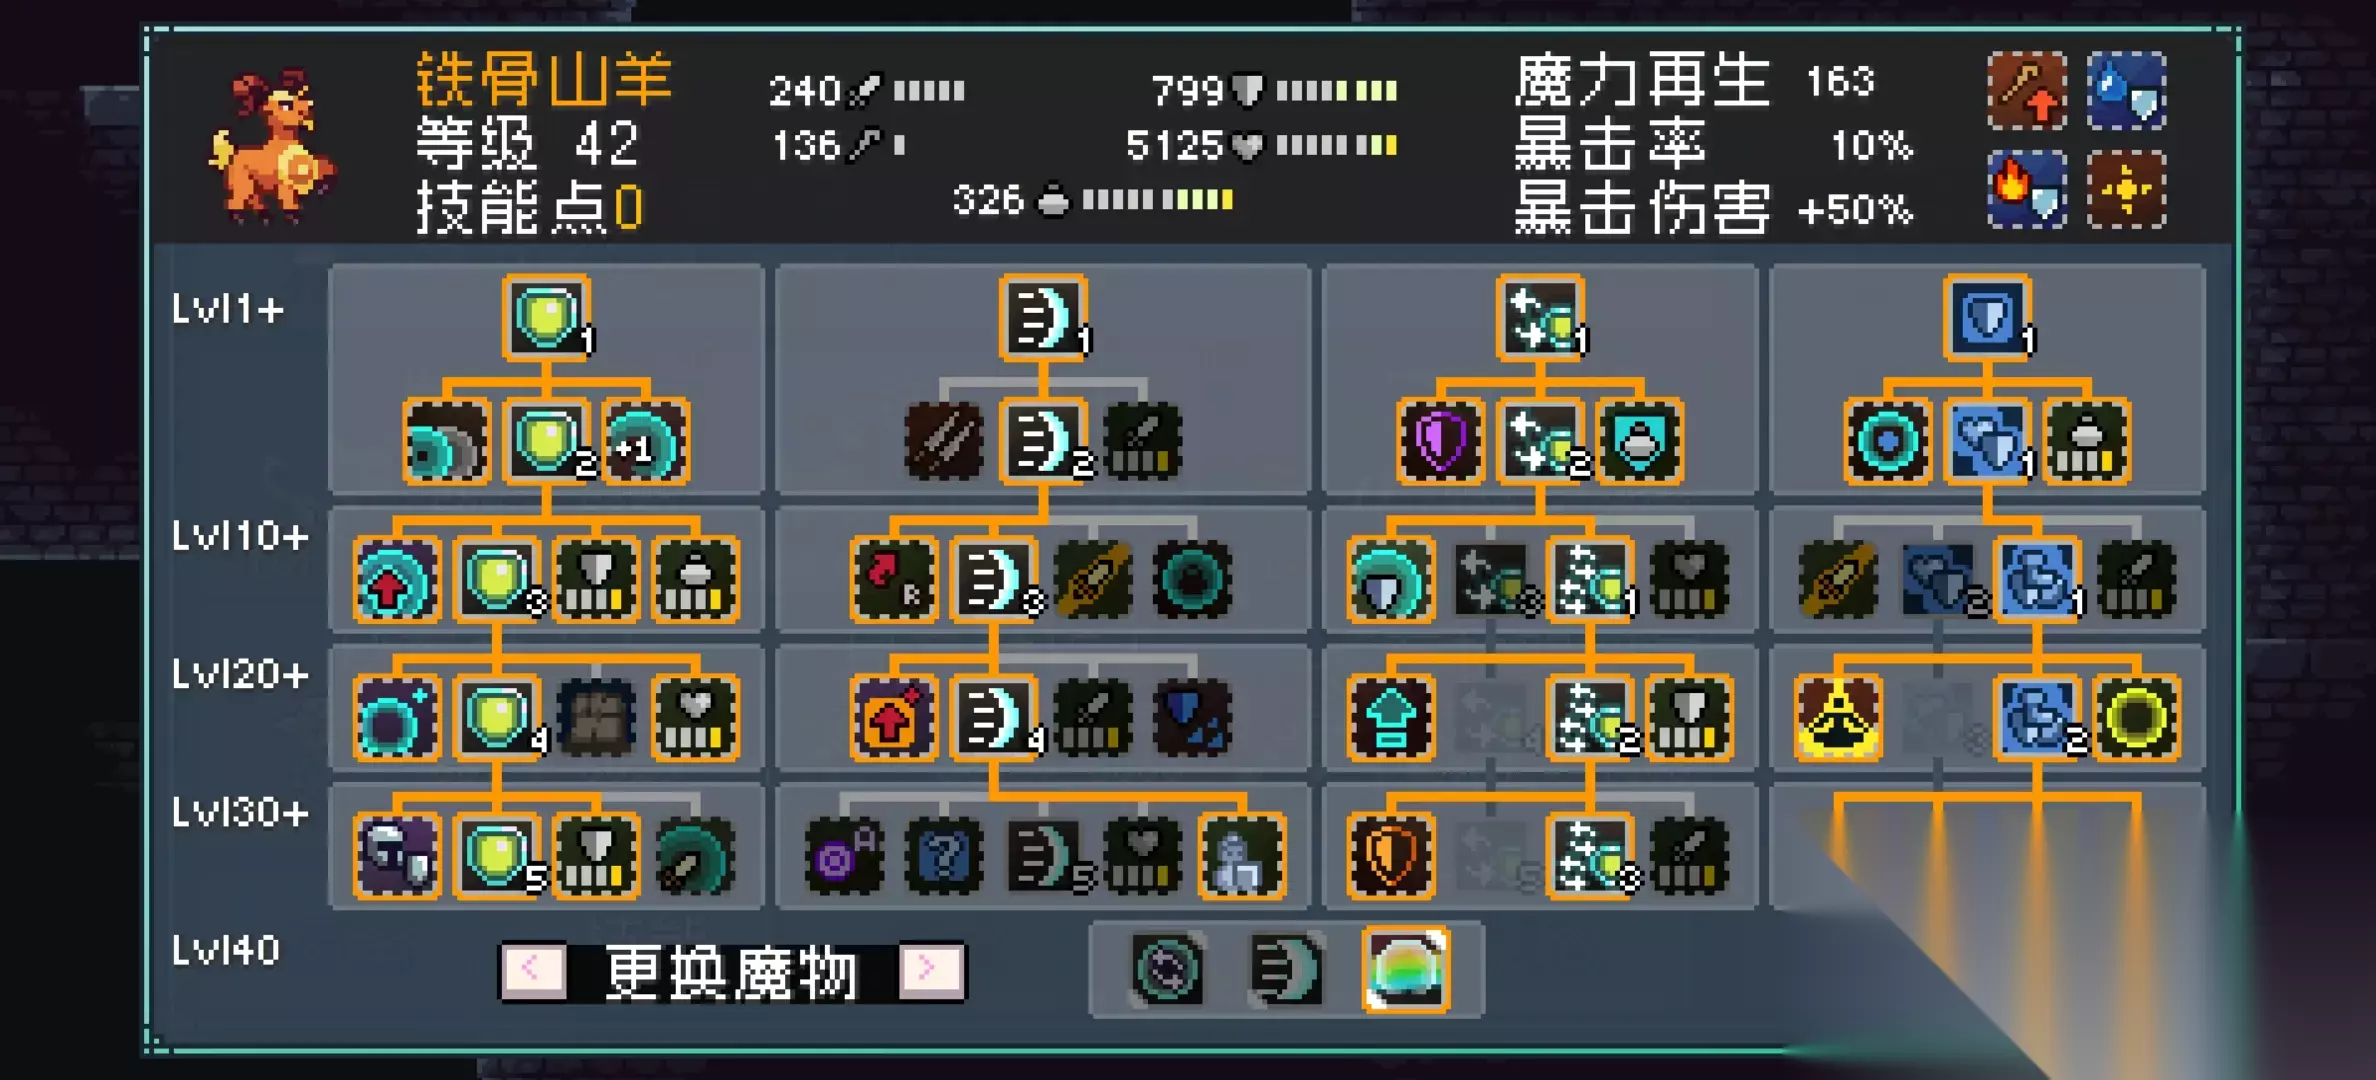Switch to the next monster with right arrow
This screenshot has height=1080, width=2376.
pyautogui.click(x=929, y=970)
